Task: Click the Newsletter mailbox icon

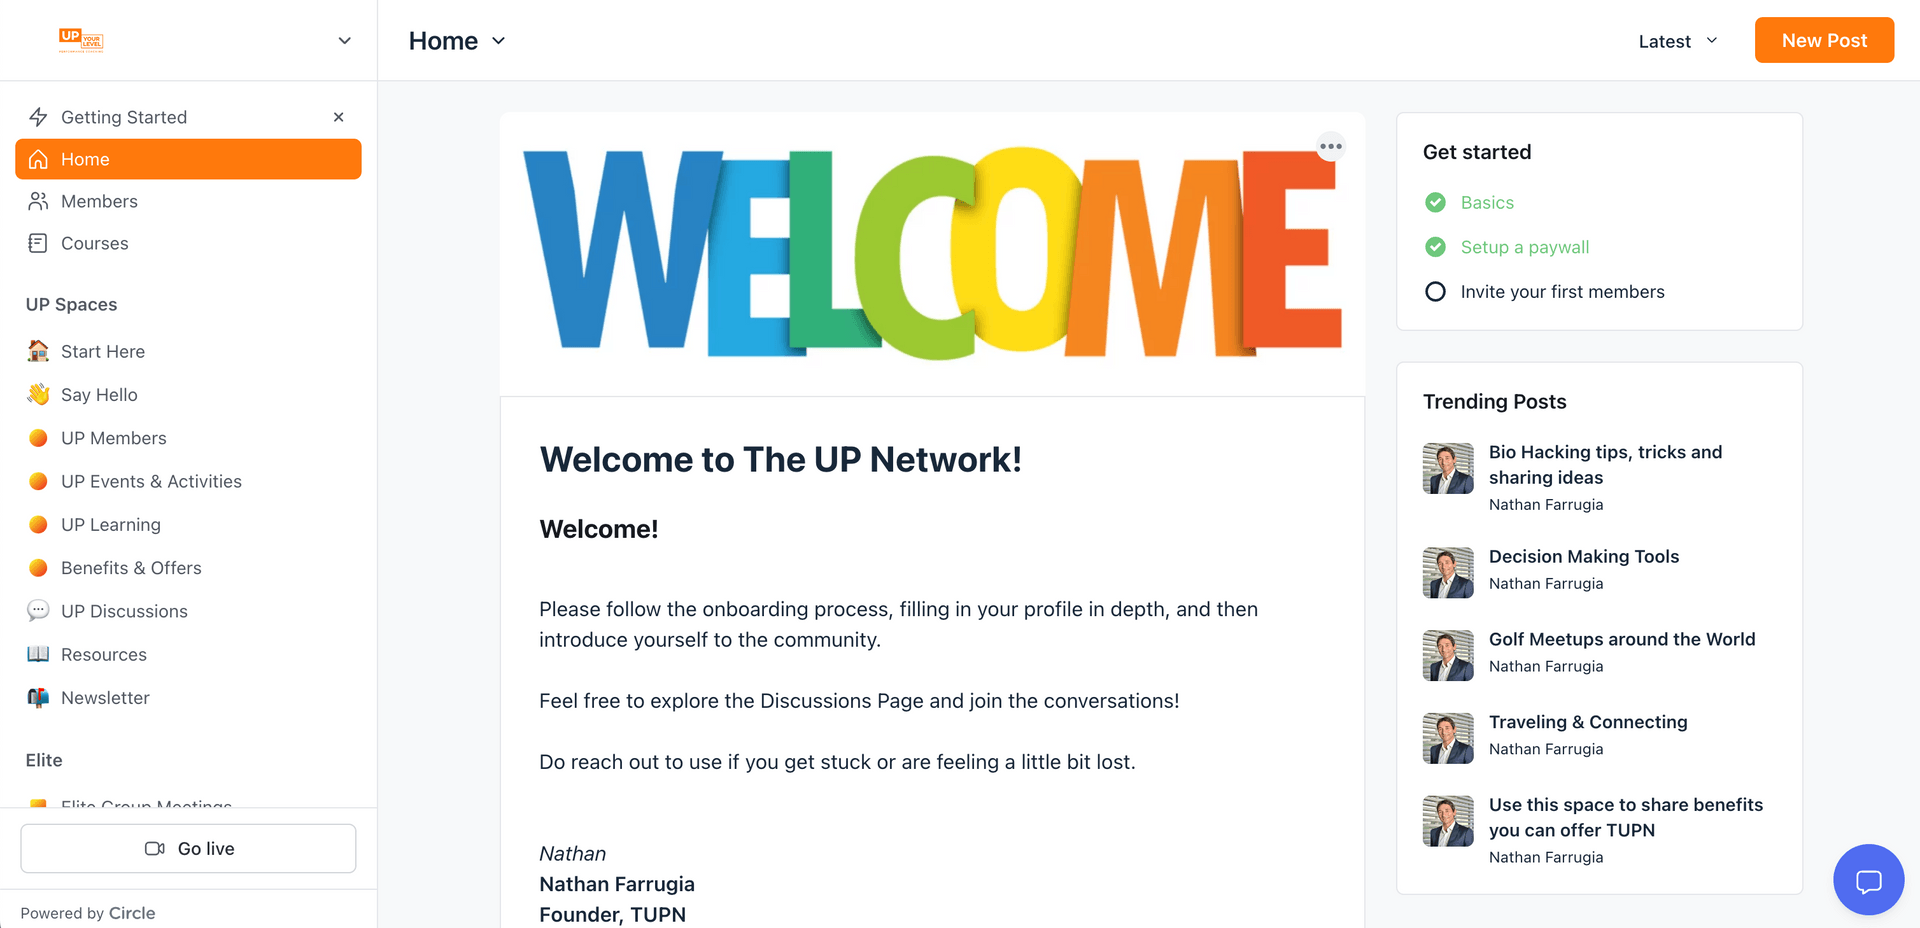Action: tap(38, 698)
